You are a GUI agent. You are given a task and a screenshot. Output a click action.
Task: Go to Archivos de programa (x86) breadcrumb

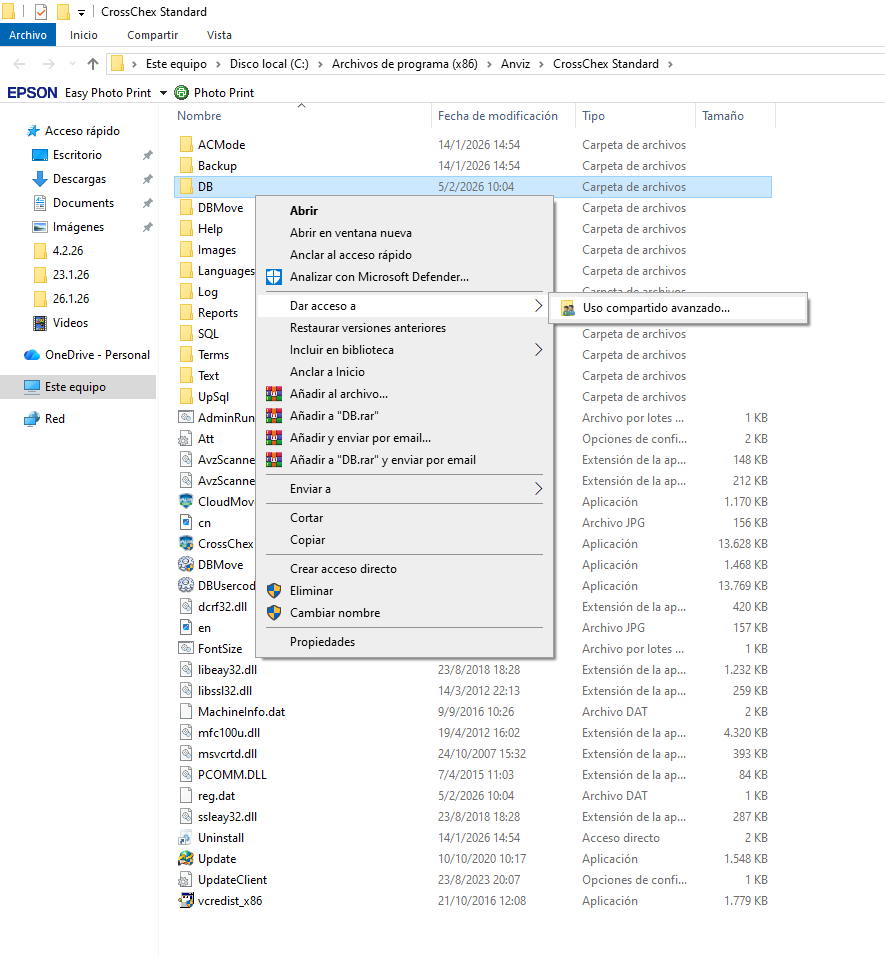[x=405, y=64]
